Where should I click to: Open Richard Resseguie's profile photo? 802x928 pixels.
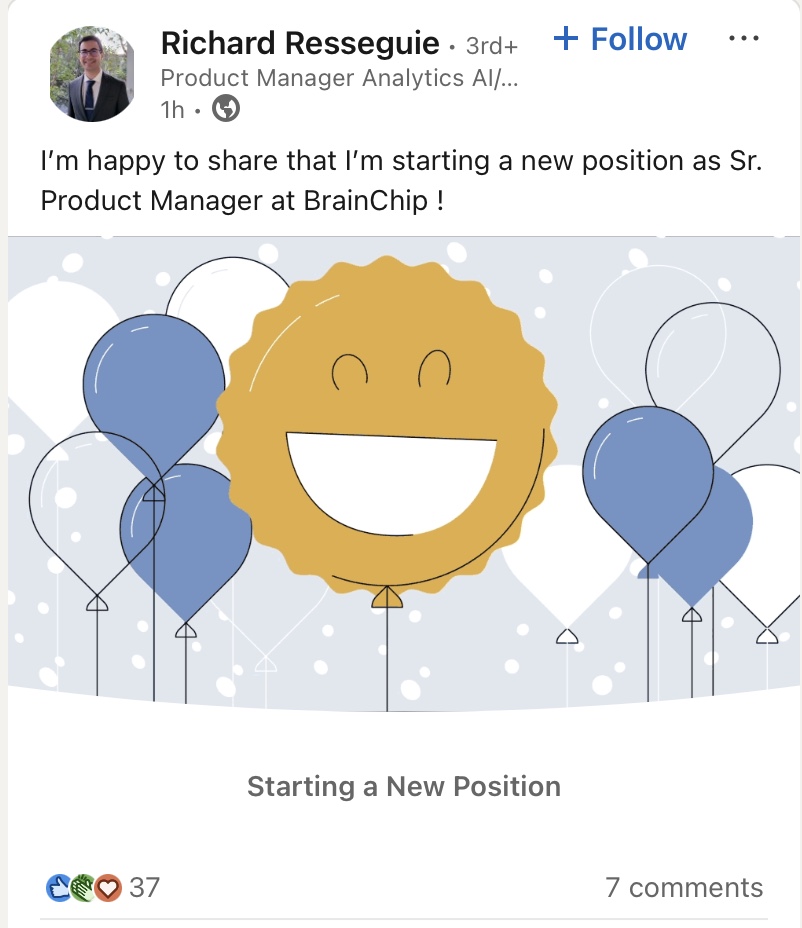coord(90,74)
